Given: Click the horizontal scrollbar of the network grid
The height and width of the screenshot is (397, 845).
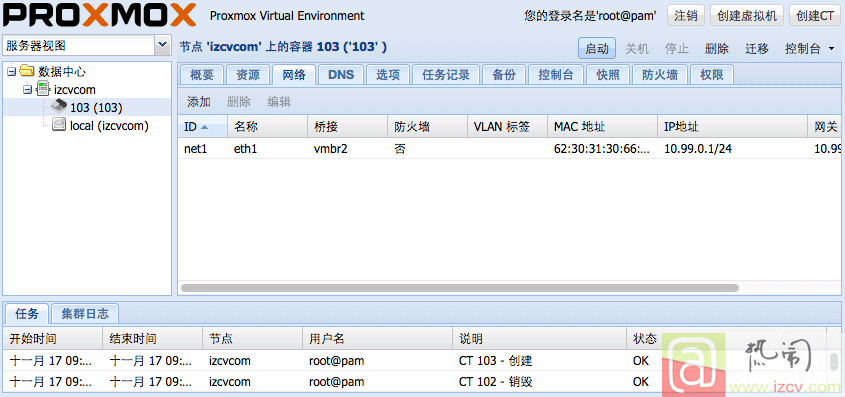Looking at the screenshot, I should click(459, 288).
